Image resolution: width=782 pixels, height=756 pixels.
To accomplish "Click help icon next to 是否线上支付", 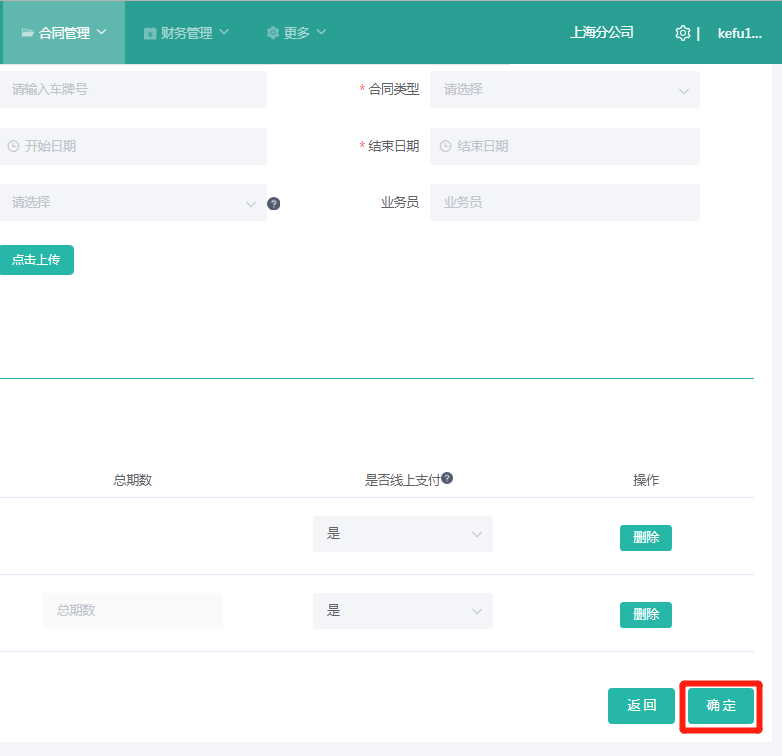I will pos(447,478).
